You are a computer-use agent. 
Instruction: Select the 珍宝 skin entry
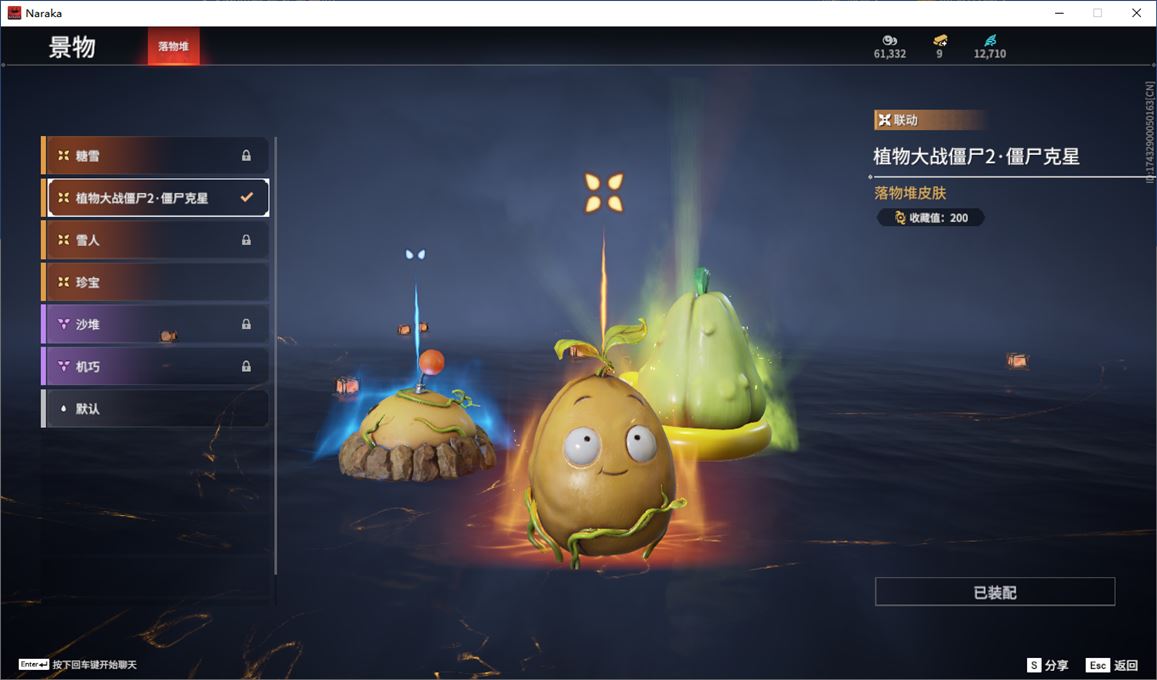pos(155,282)
